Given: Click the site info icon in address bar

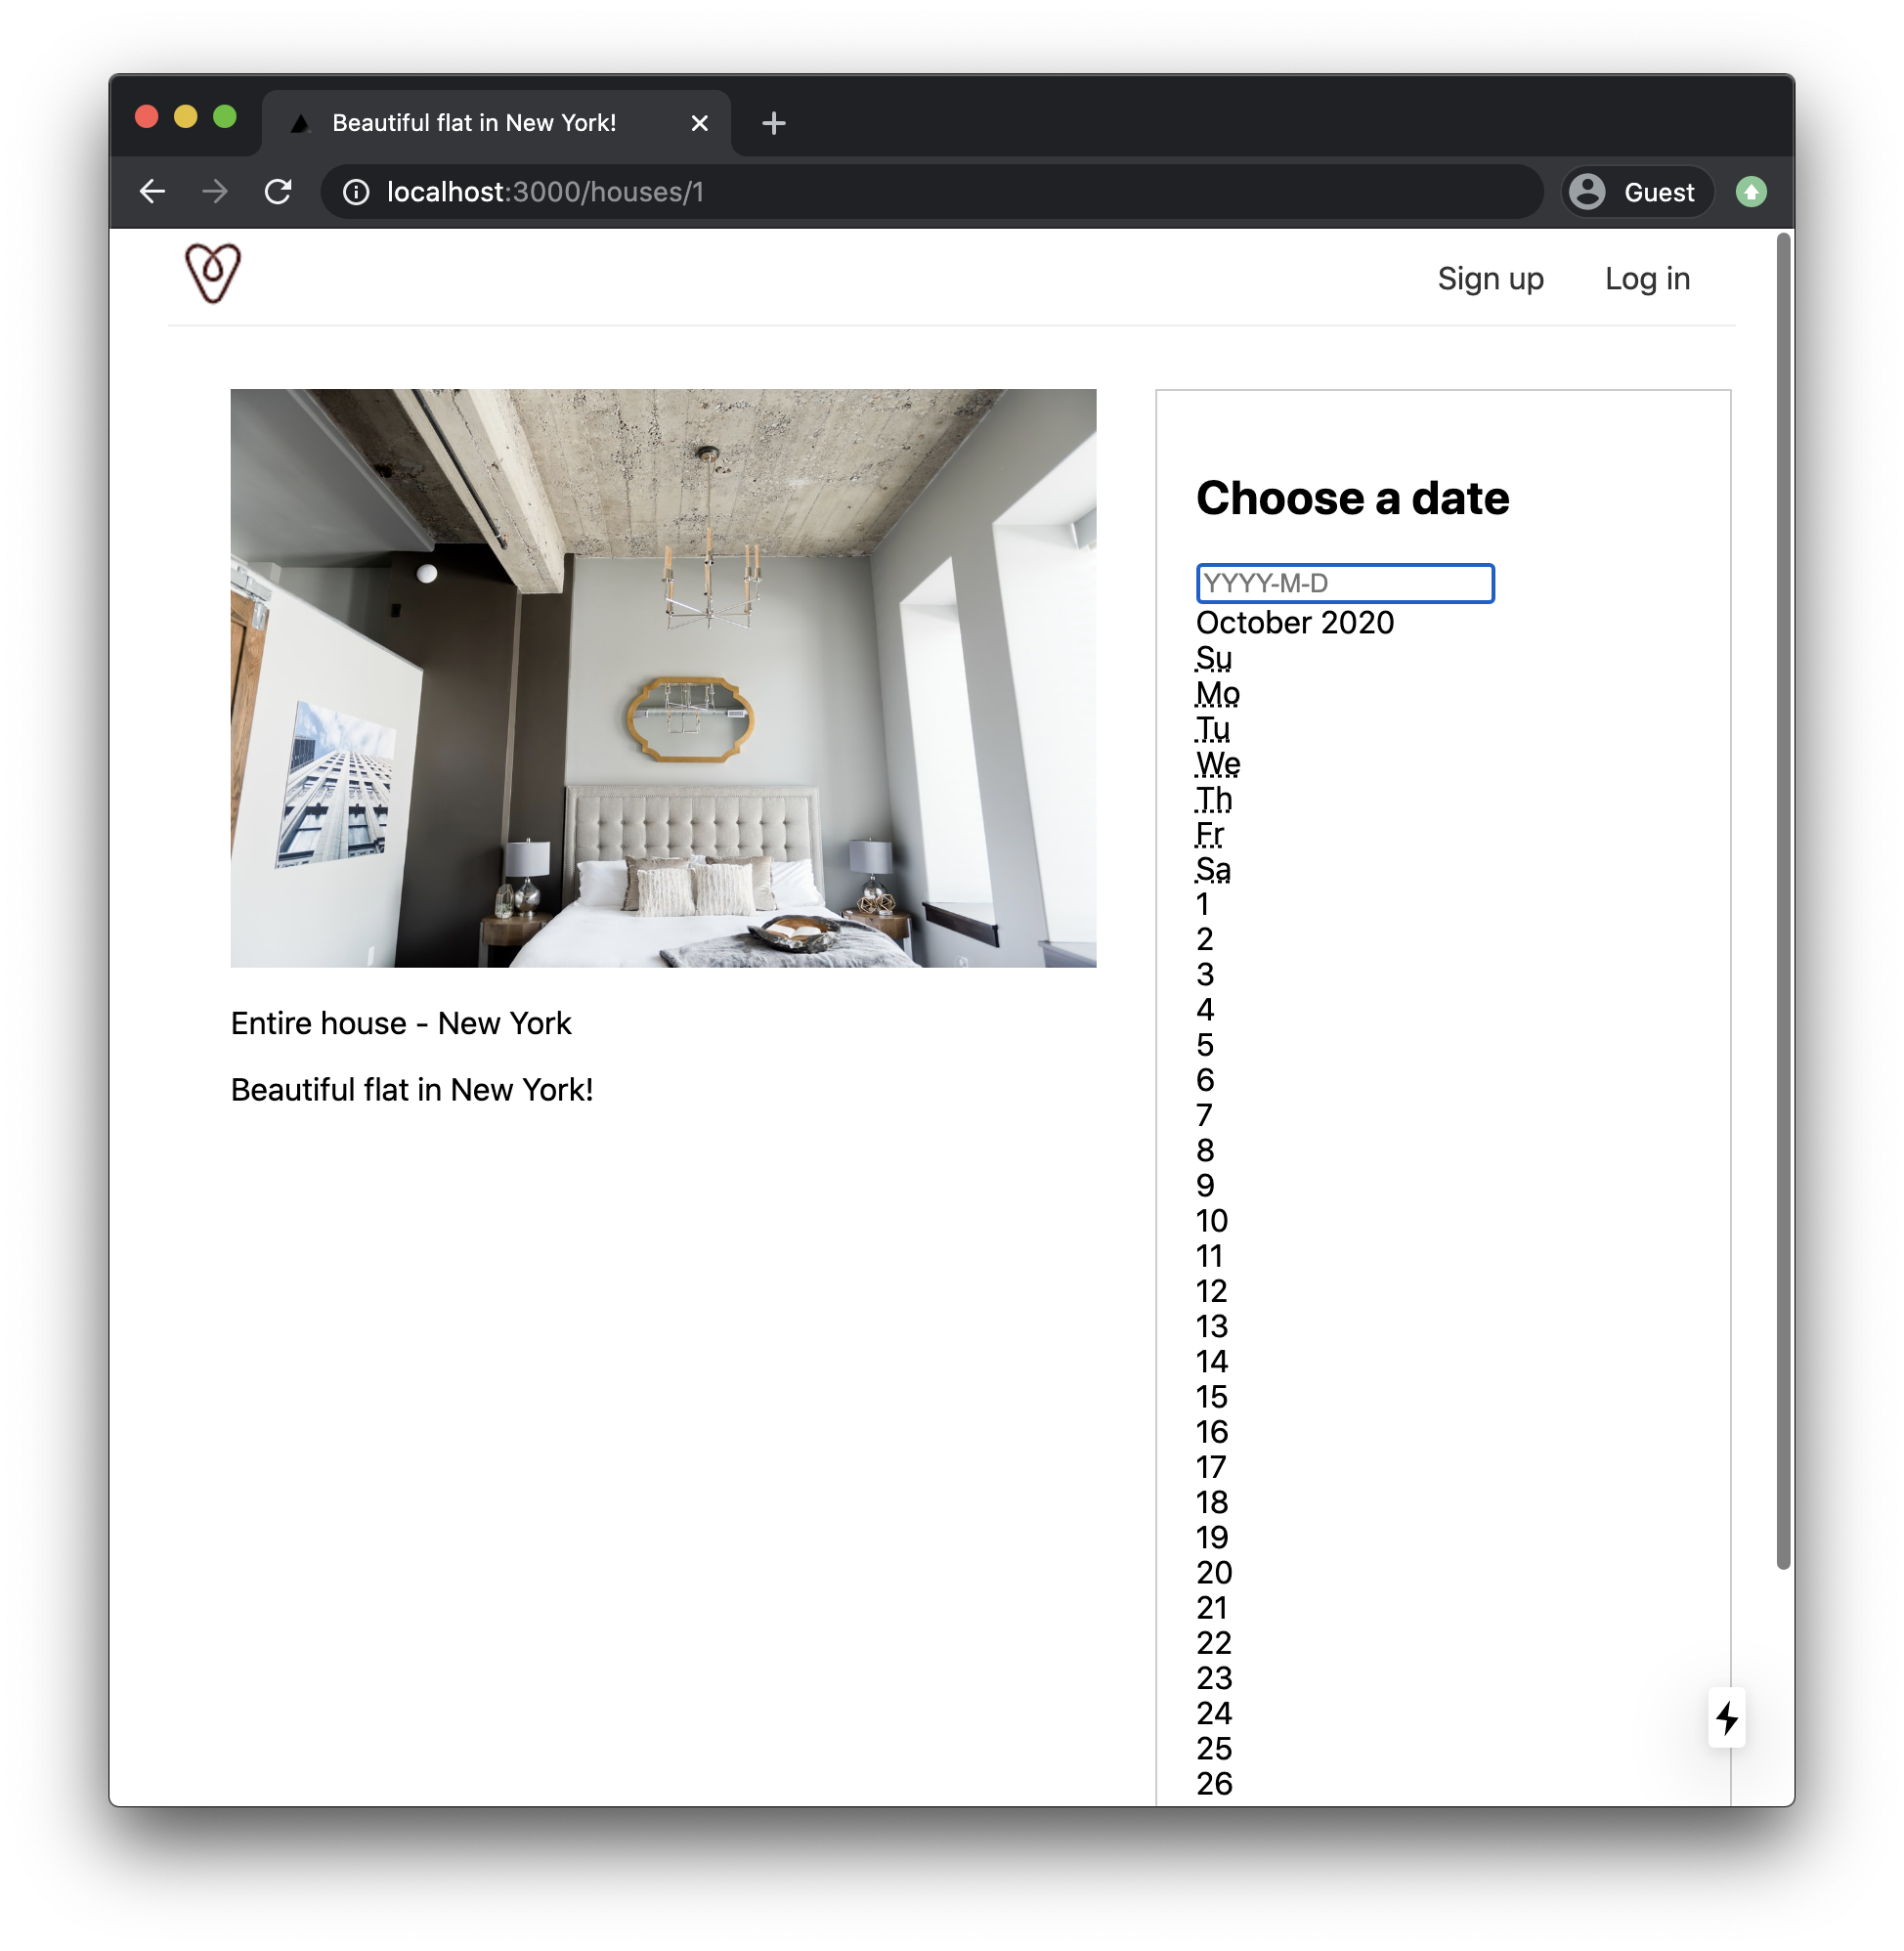Looking at the screenshot, I should (x=356, y=192).
